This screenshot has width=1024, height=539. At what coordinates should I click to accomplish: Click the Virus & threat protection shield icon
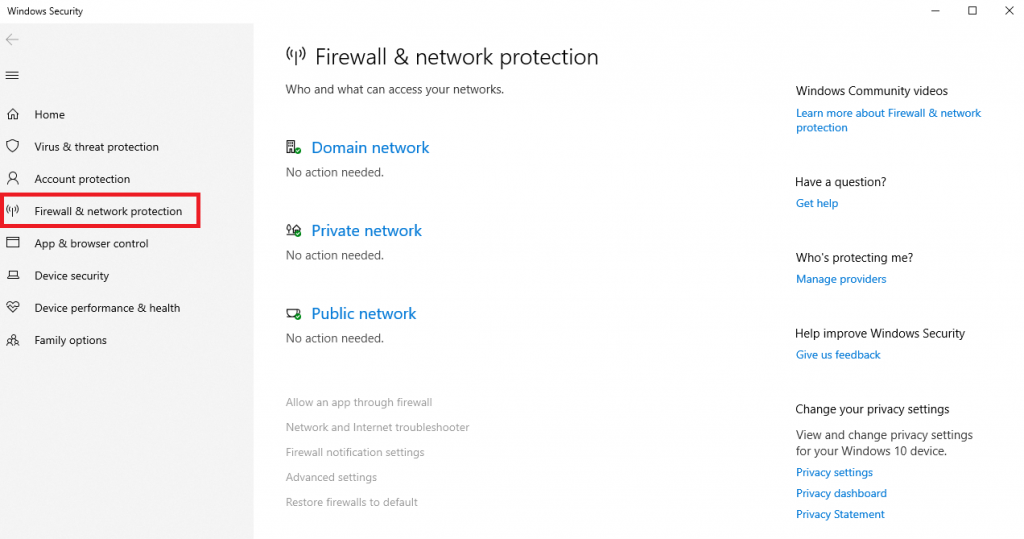[13, 146]
